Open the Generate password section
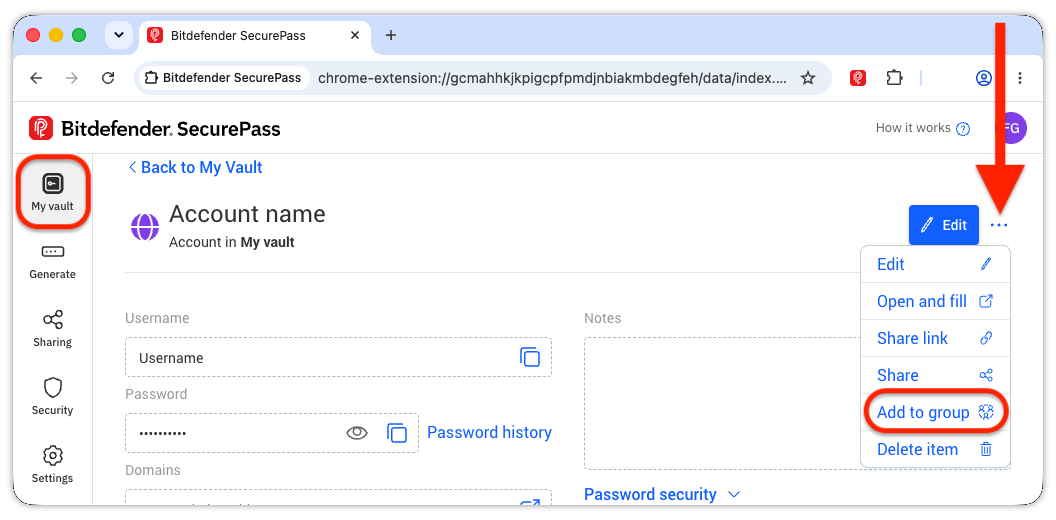Viewport: 1056px width, 520px height. coord(53,262)
